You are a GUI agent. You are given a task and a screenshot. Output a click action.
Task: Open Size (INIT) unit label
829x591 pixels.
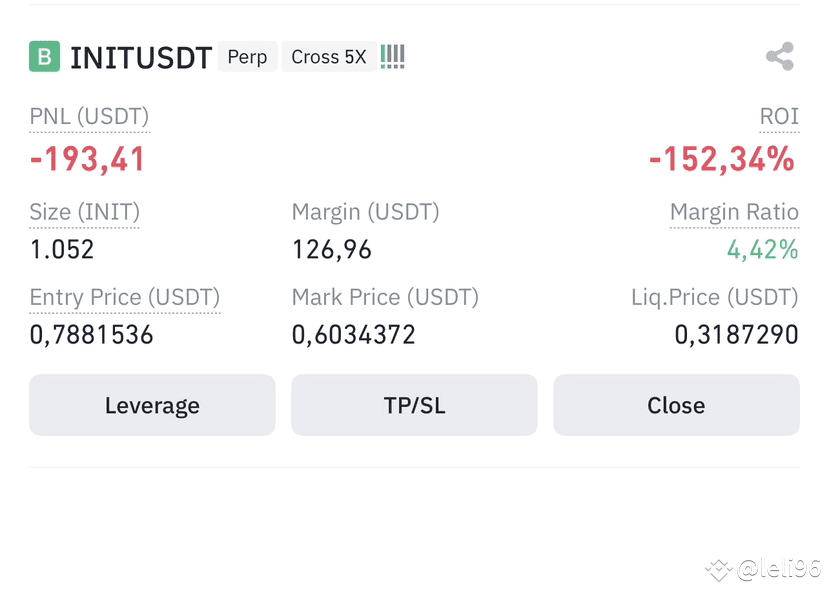click(85, 213)
